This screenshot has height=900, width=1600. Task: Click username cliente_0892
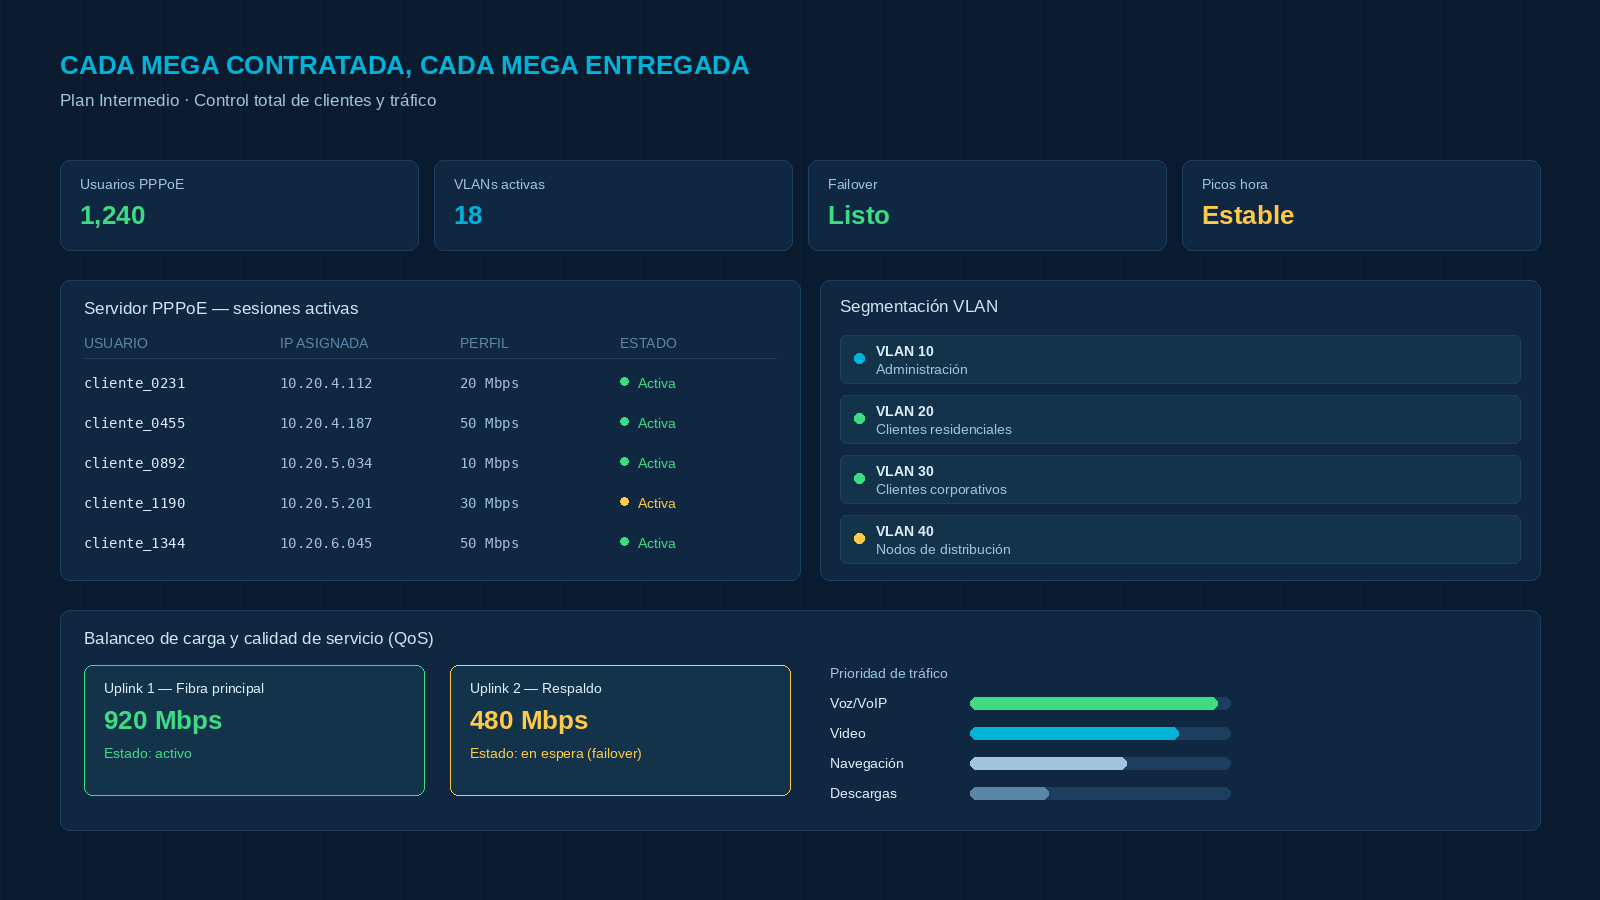point(134,463)
